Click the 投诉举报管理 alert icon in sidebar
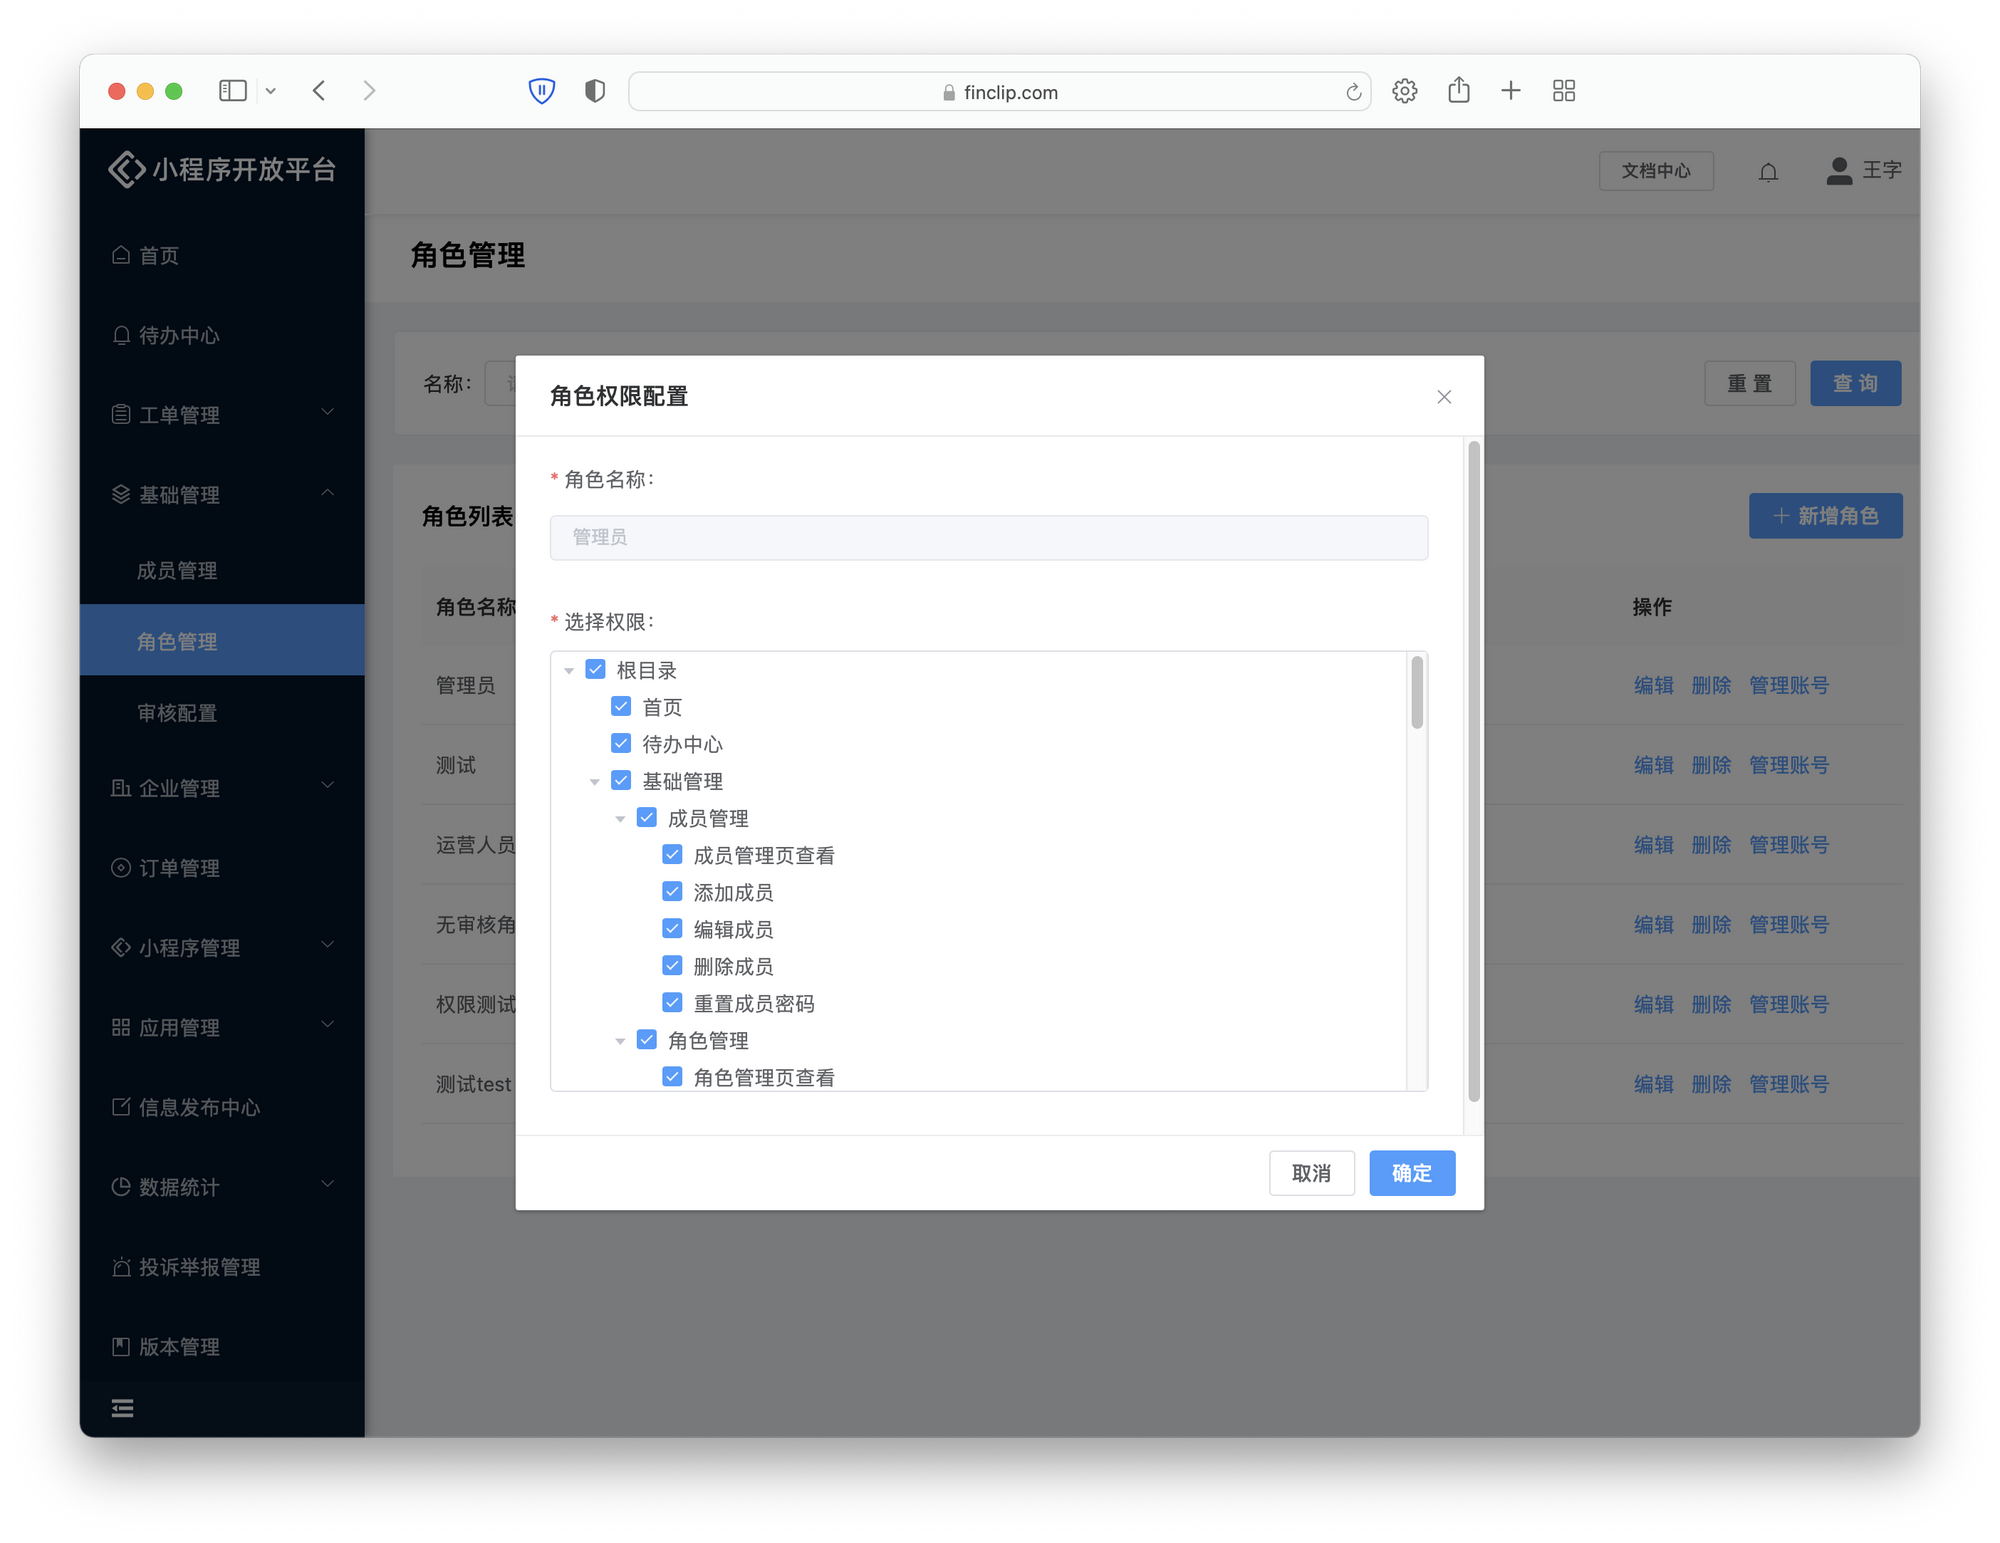Viewport: 2000px width, 1543px height. click(121, 1267)
